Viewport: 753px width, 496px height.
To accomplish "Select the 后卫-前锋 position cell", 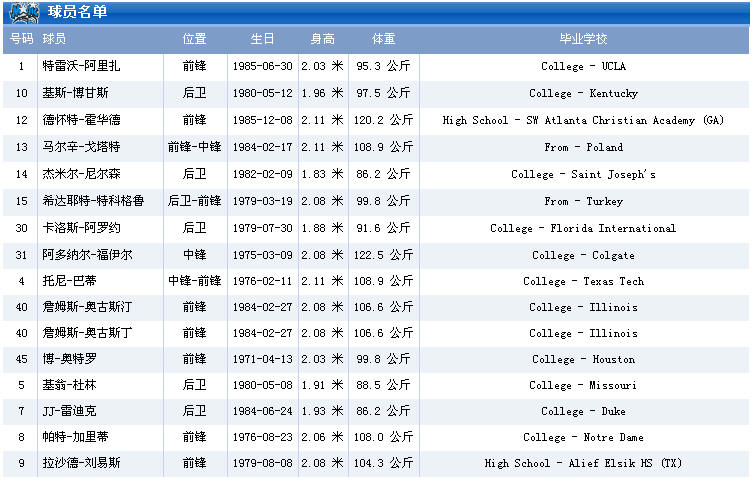I will point(194,200).
